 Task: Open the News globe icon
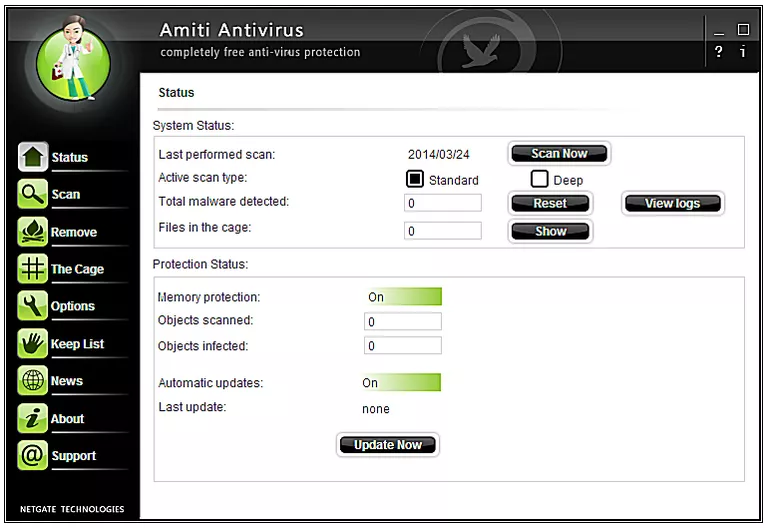coord(33,380)
